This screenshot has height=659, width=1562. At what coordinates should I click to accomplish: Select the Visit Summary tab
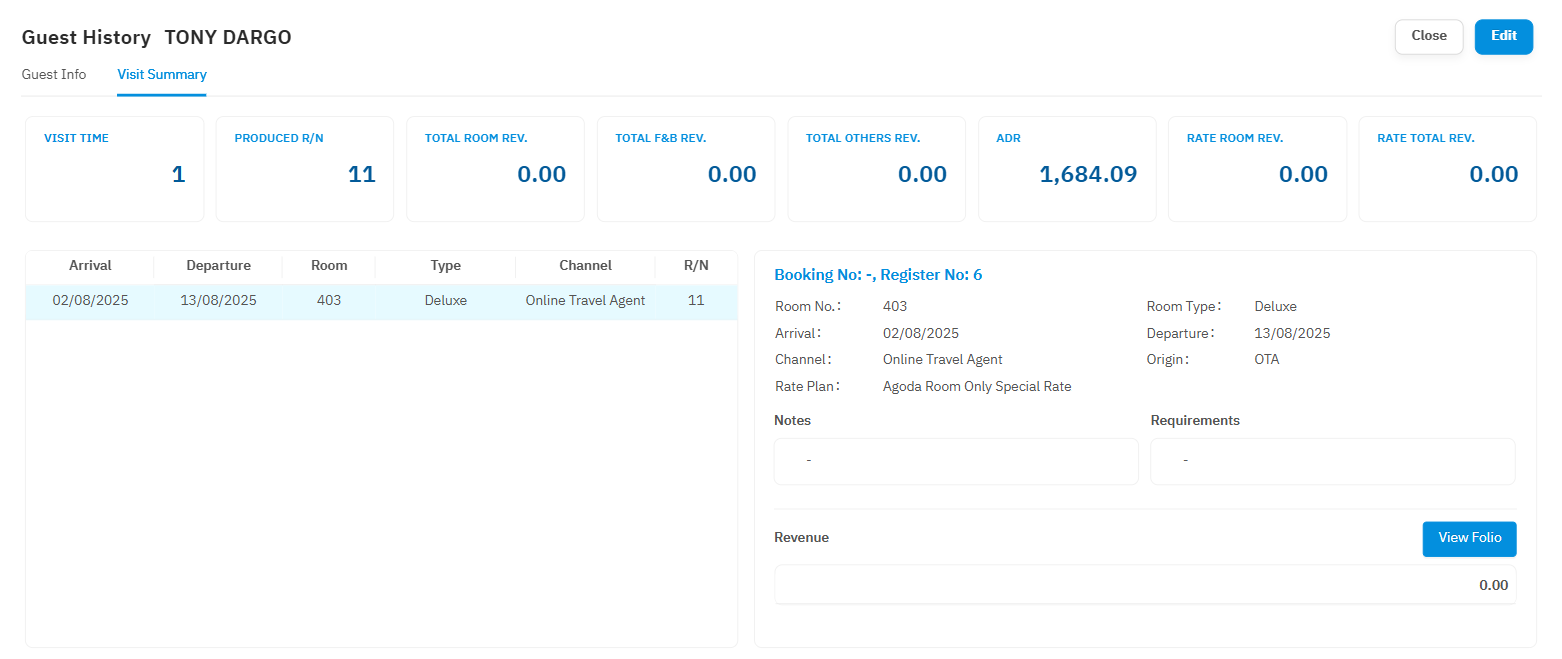[162, 75]
